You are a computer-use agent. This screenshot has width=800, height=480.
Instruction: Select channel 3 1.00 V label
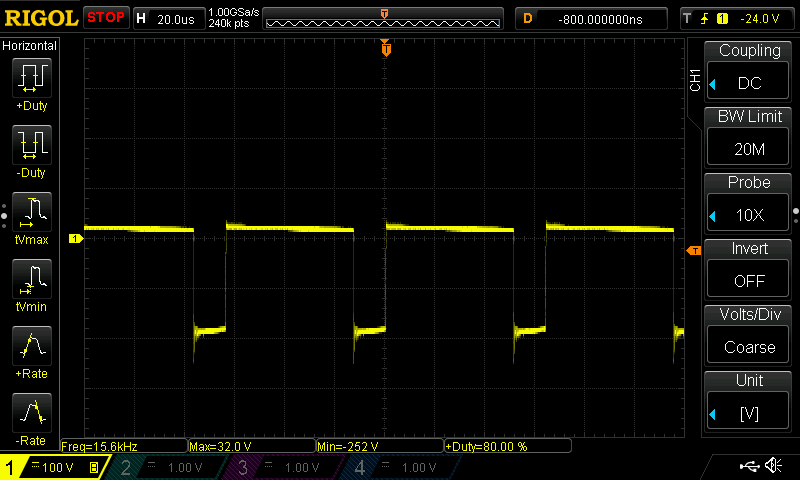302,467
